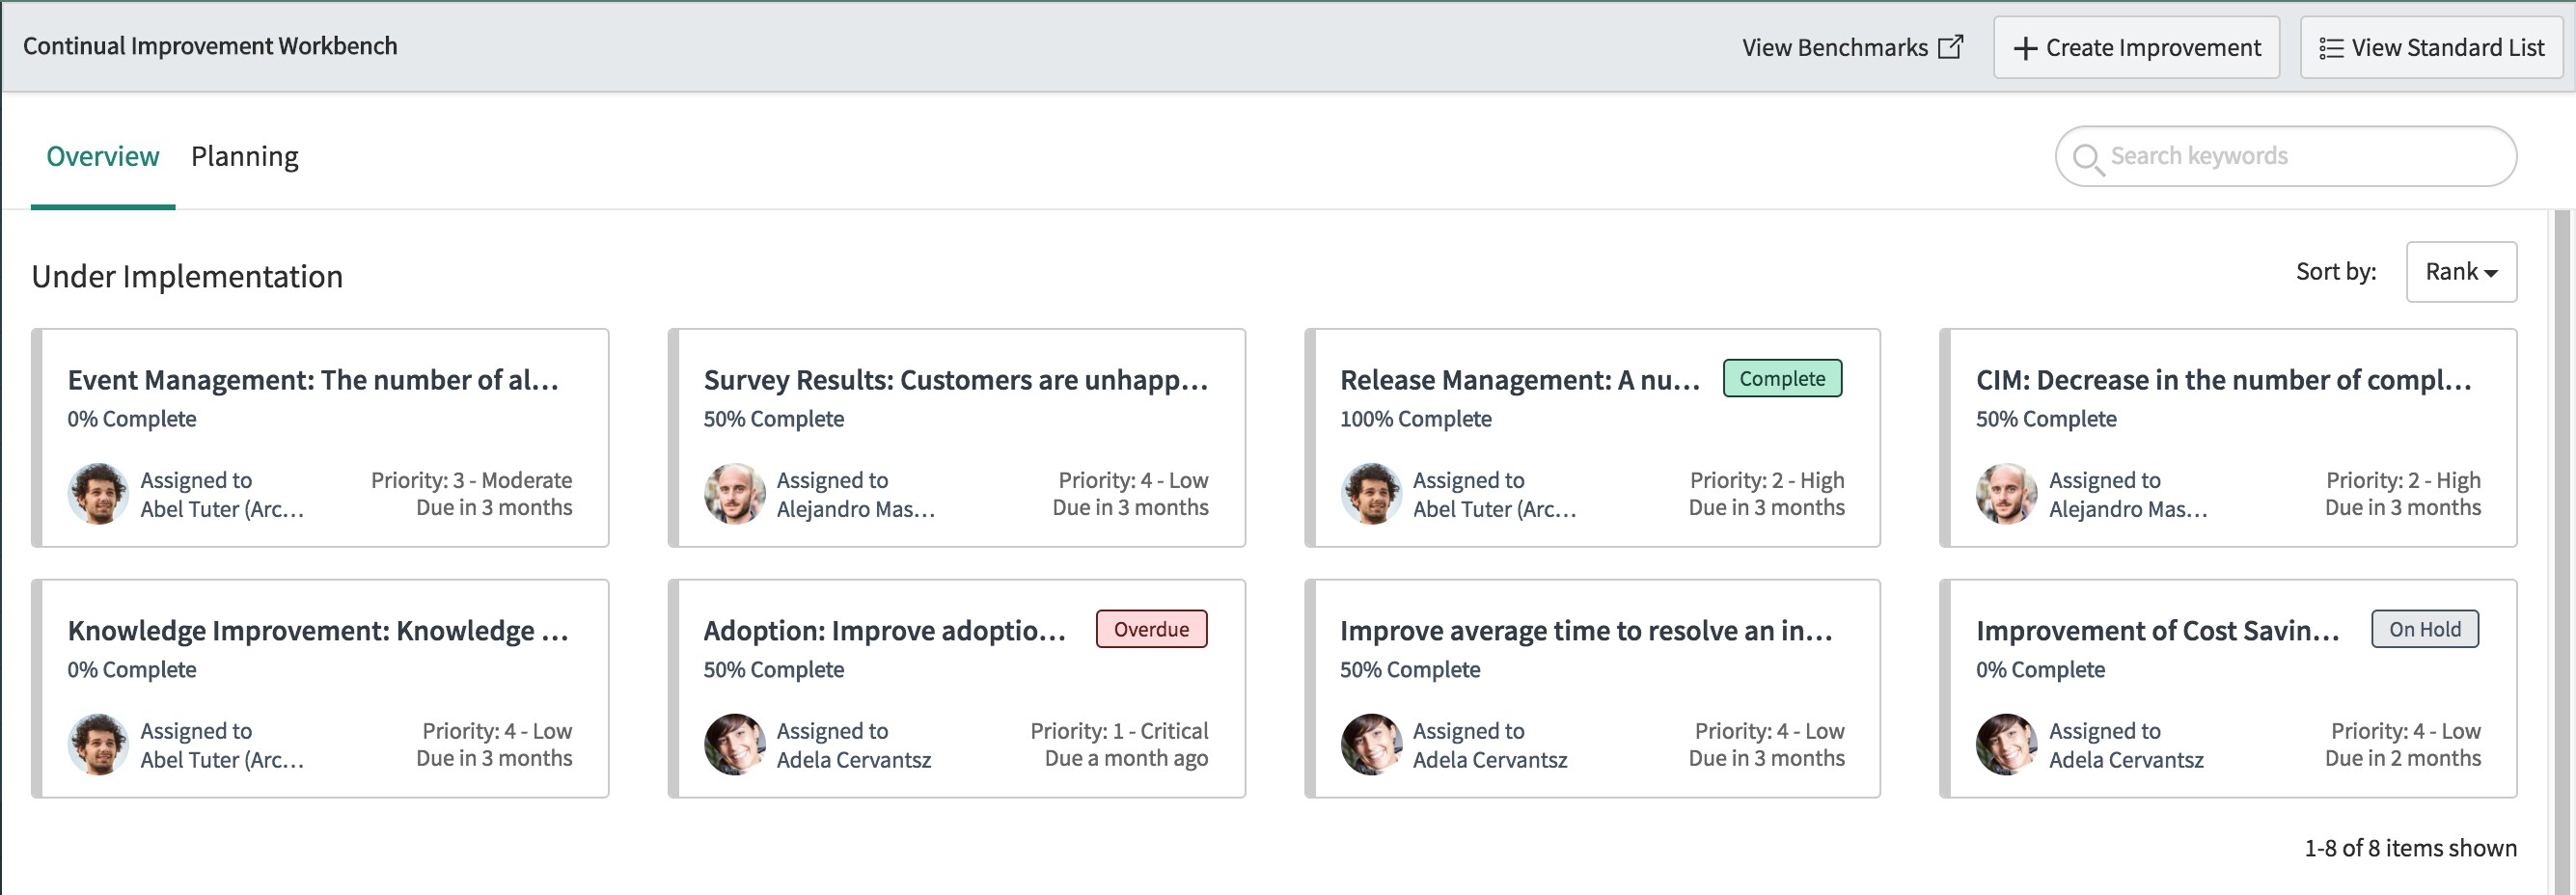Click '100% Complete' on Release Management card
This screenshot has width=2576, height=895.
(1416, 419)
